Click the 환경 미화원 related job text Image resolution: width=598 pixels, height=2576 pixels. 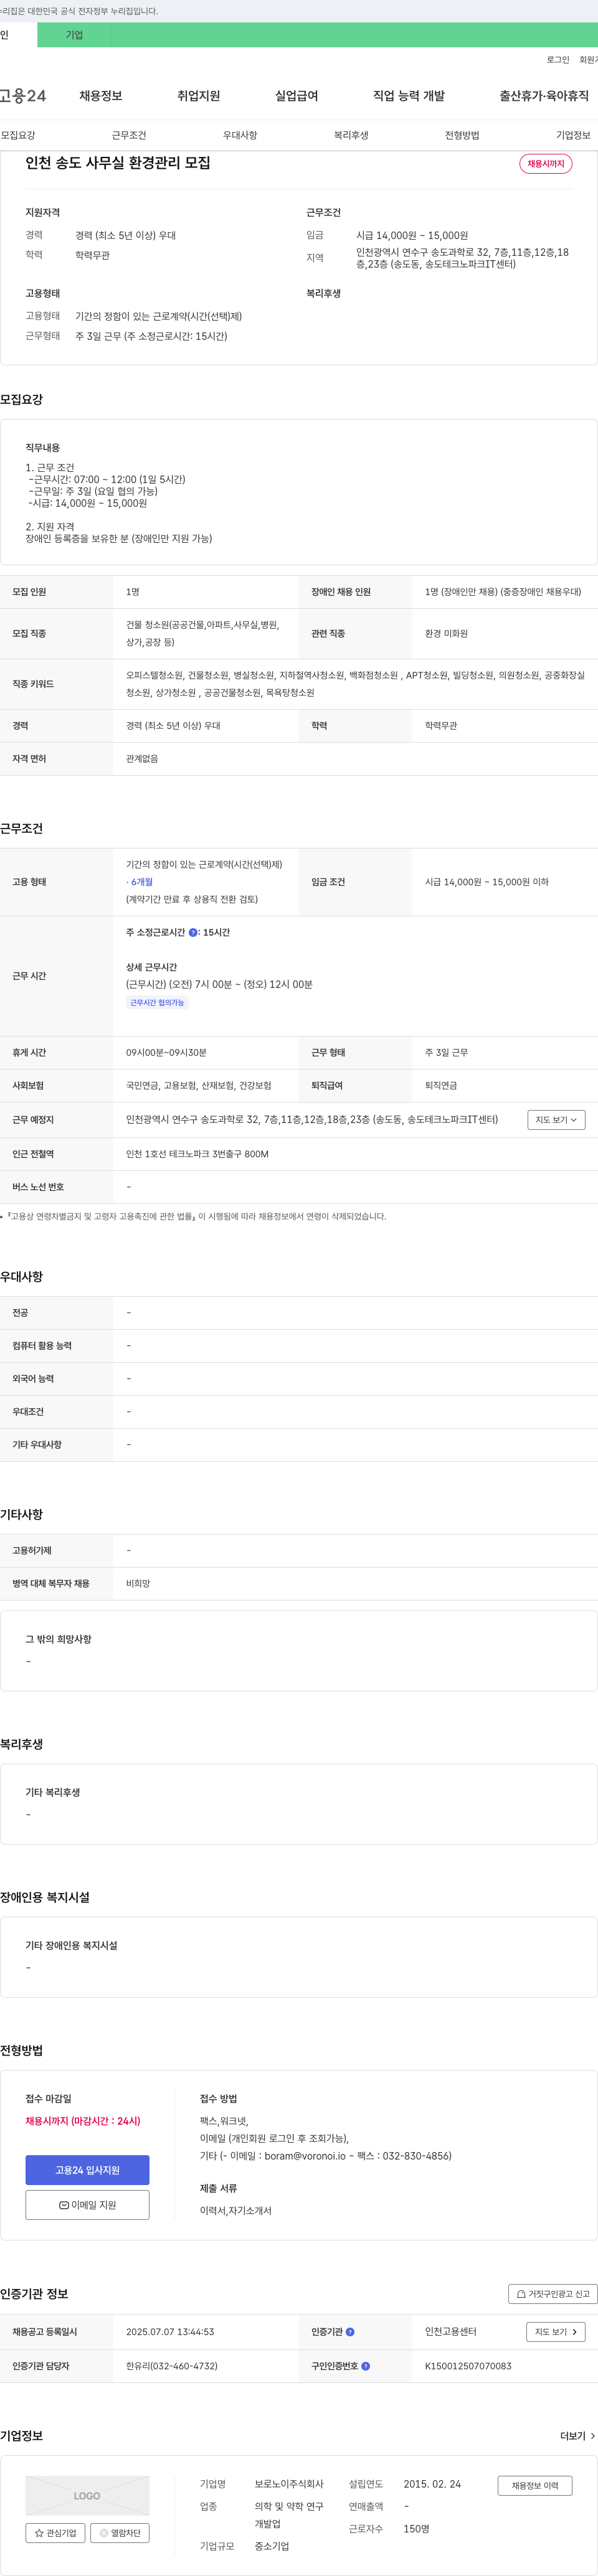pyautogui.click(x=446, y=634)
